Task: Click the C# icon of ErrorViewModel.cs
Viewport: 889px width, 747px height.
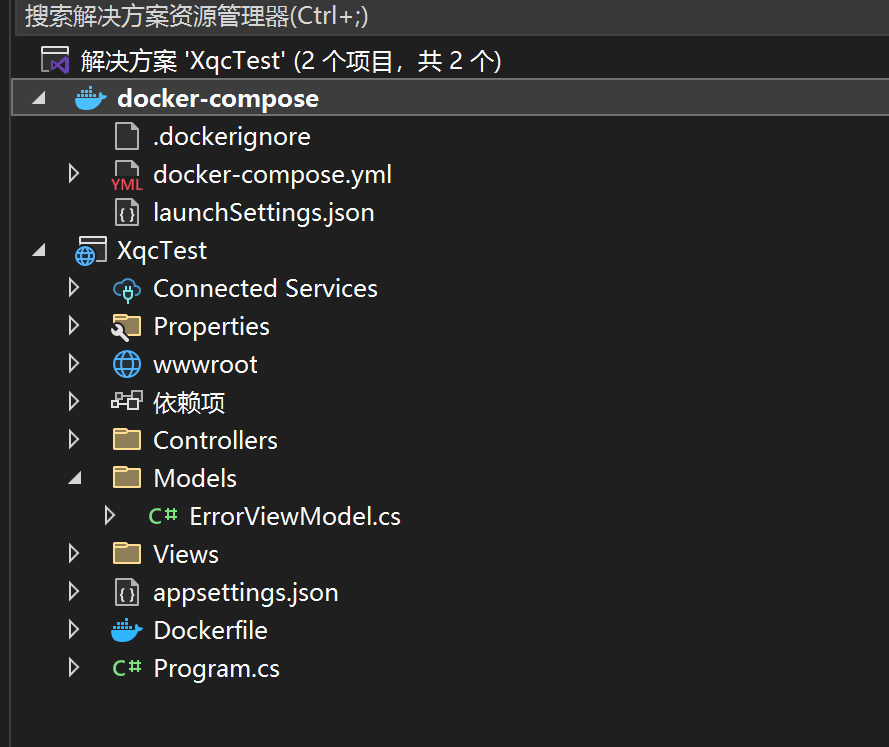Action: point(163,516)
